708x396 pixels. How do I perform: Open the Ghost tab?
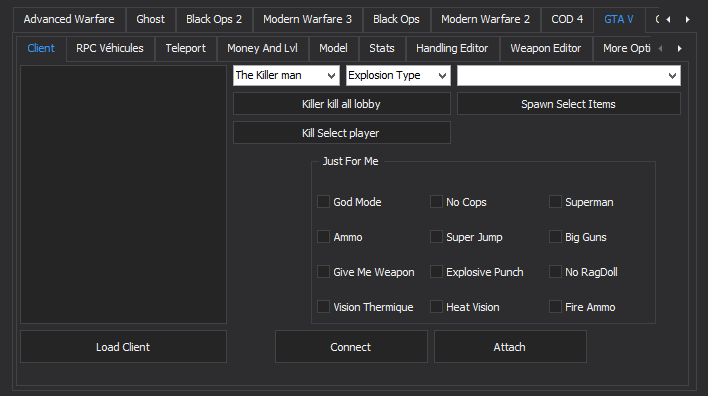click(x=150, y=19)
